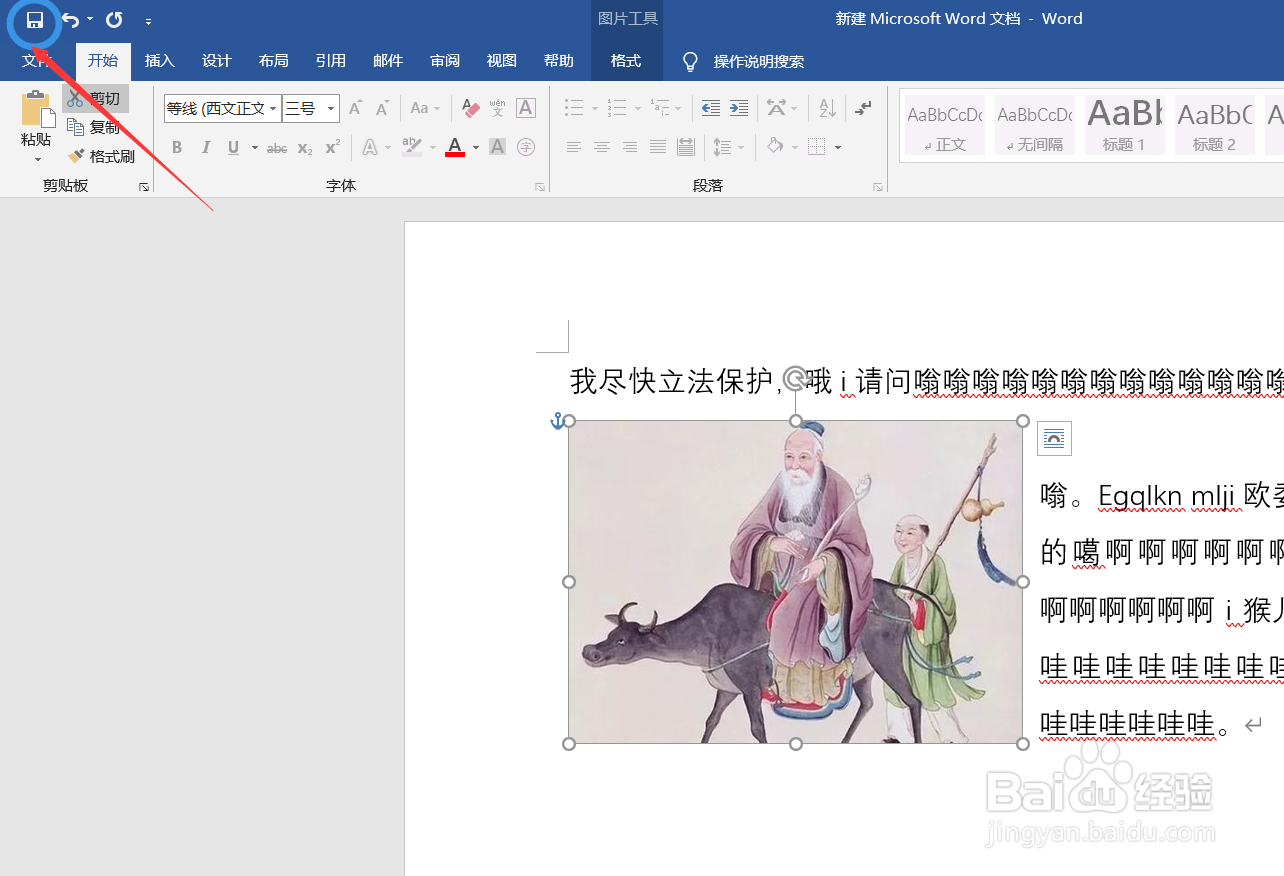The width and height of the screenshot is (1284, 876).
Task: Open the font color dropdown arrow
Action: pos(476,148)
